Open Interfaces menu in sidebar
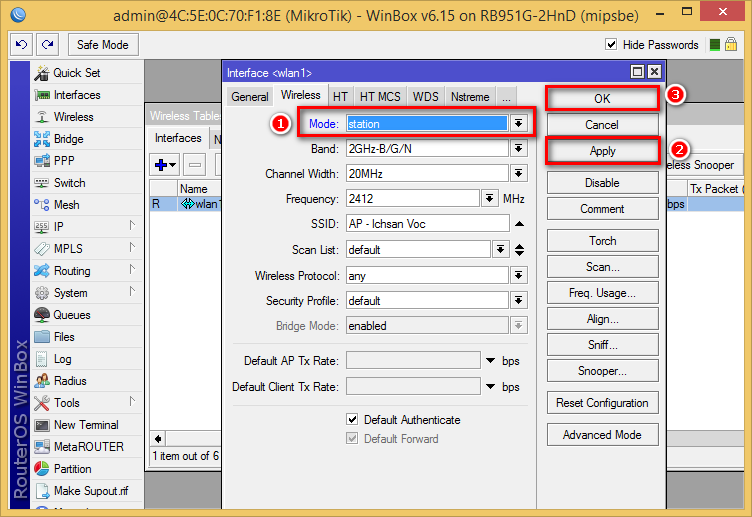Viewport: 752px width, 517px height. point(77,95)
